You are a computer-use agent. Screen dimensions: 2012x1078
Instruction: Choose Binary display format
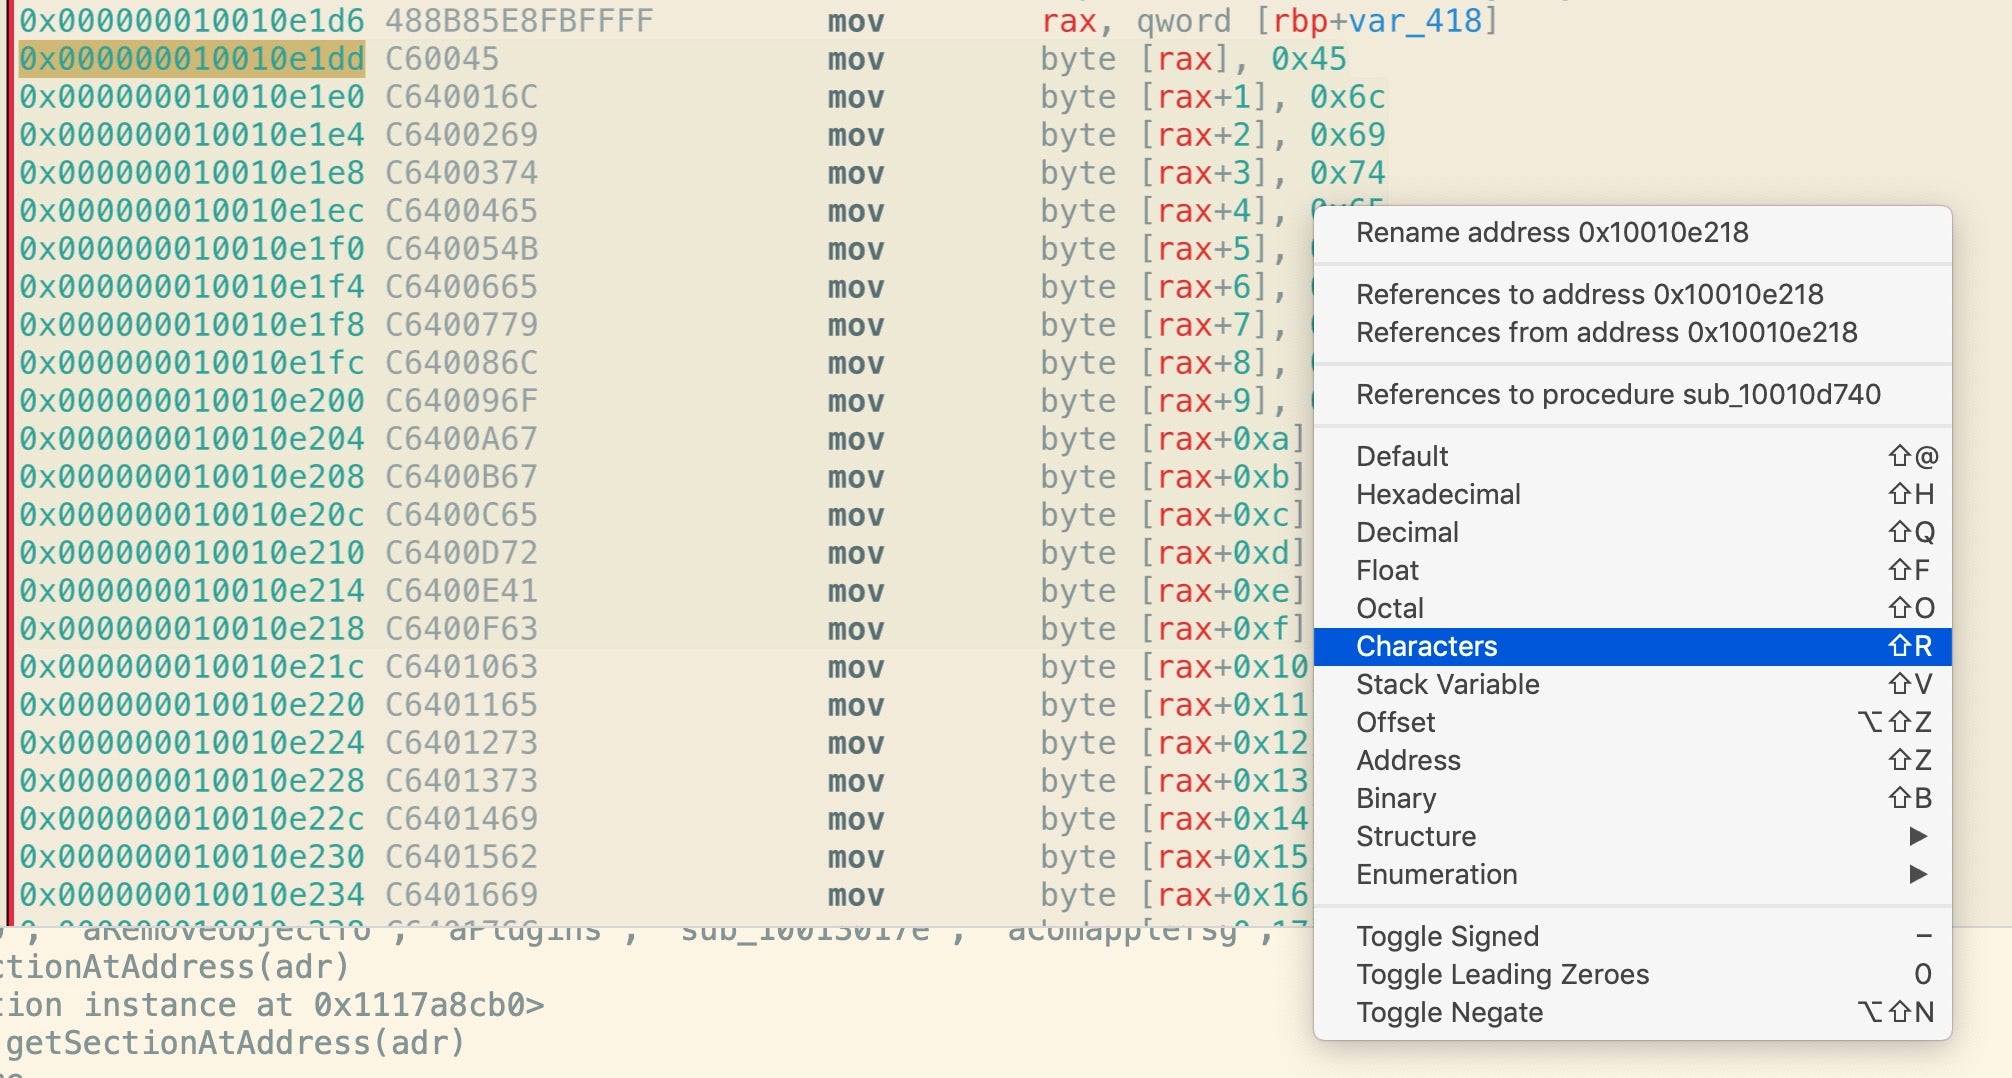click(1396, 798)
